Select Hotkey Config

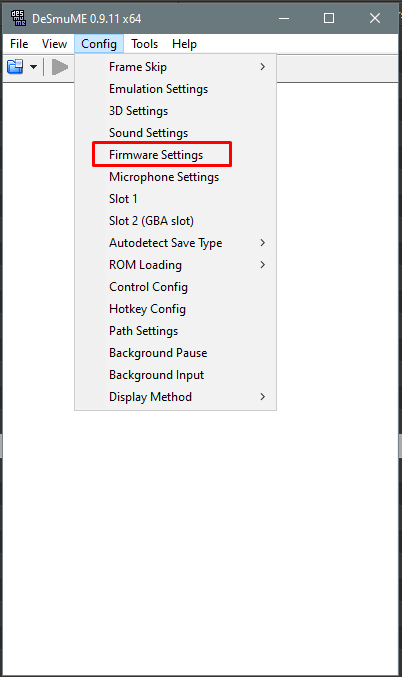tap(175, 309)
